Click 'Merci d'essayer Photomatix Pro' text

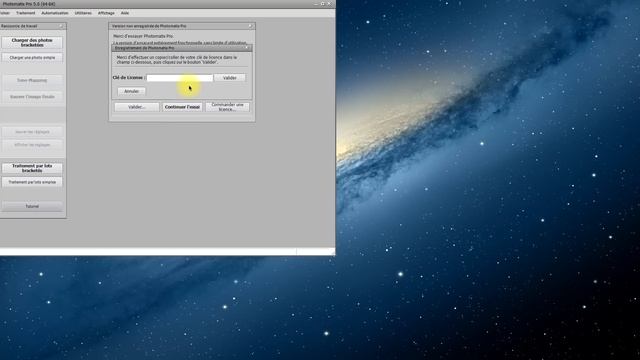[x=143, y=36]
